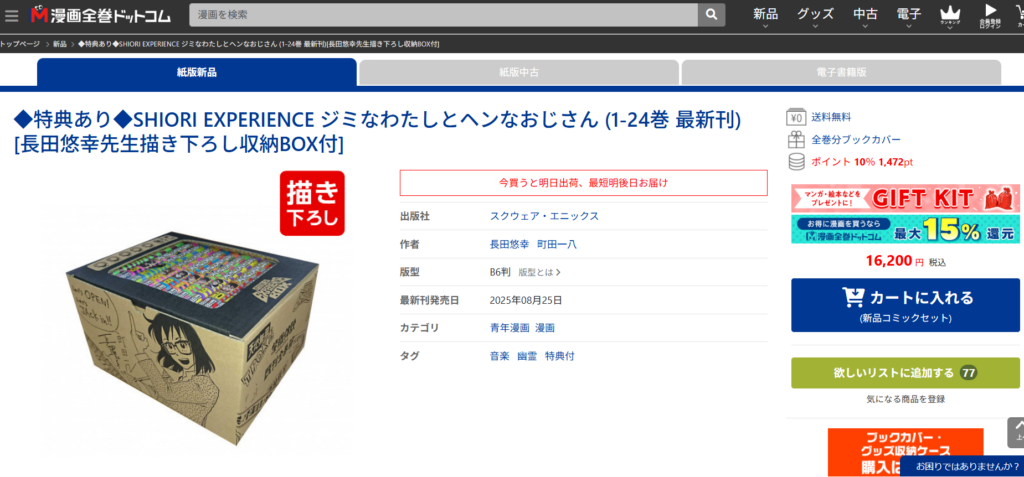Screen dimensions: 1024x477
Task: Expand the 版型とは explanation
Action: (x=539, y=272)
